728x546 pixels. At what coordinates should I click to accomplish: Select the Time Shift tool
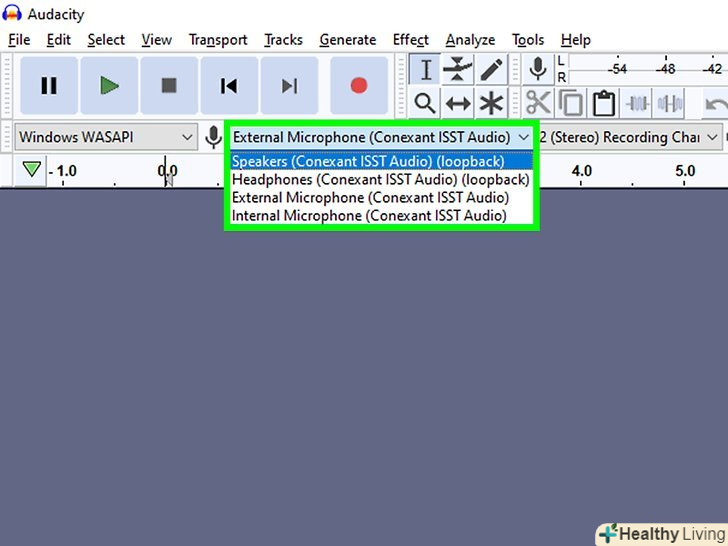click(458, 103)
